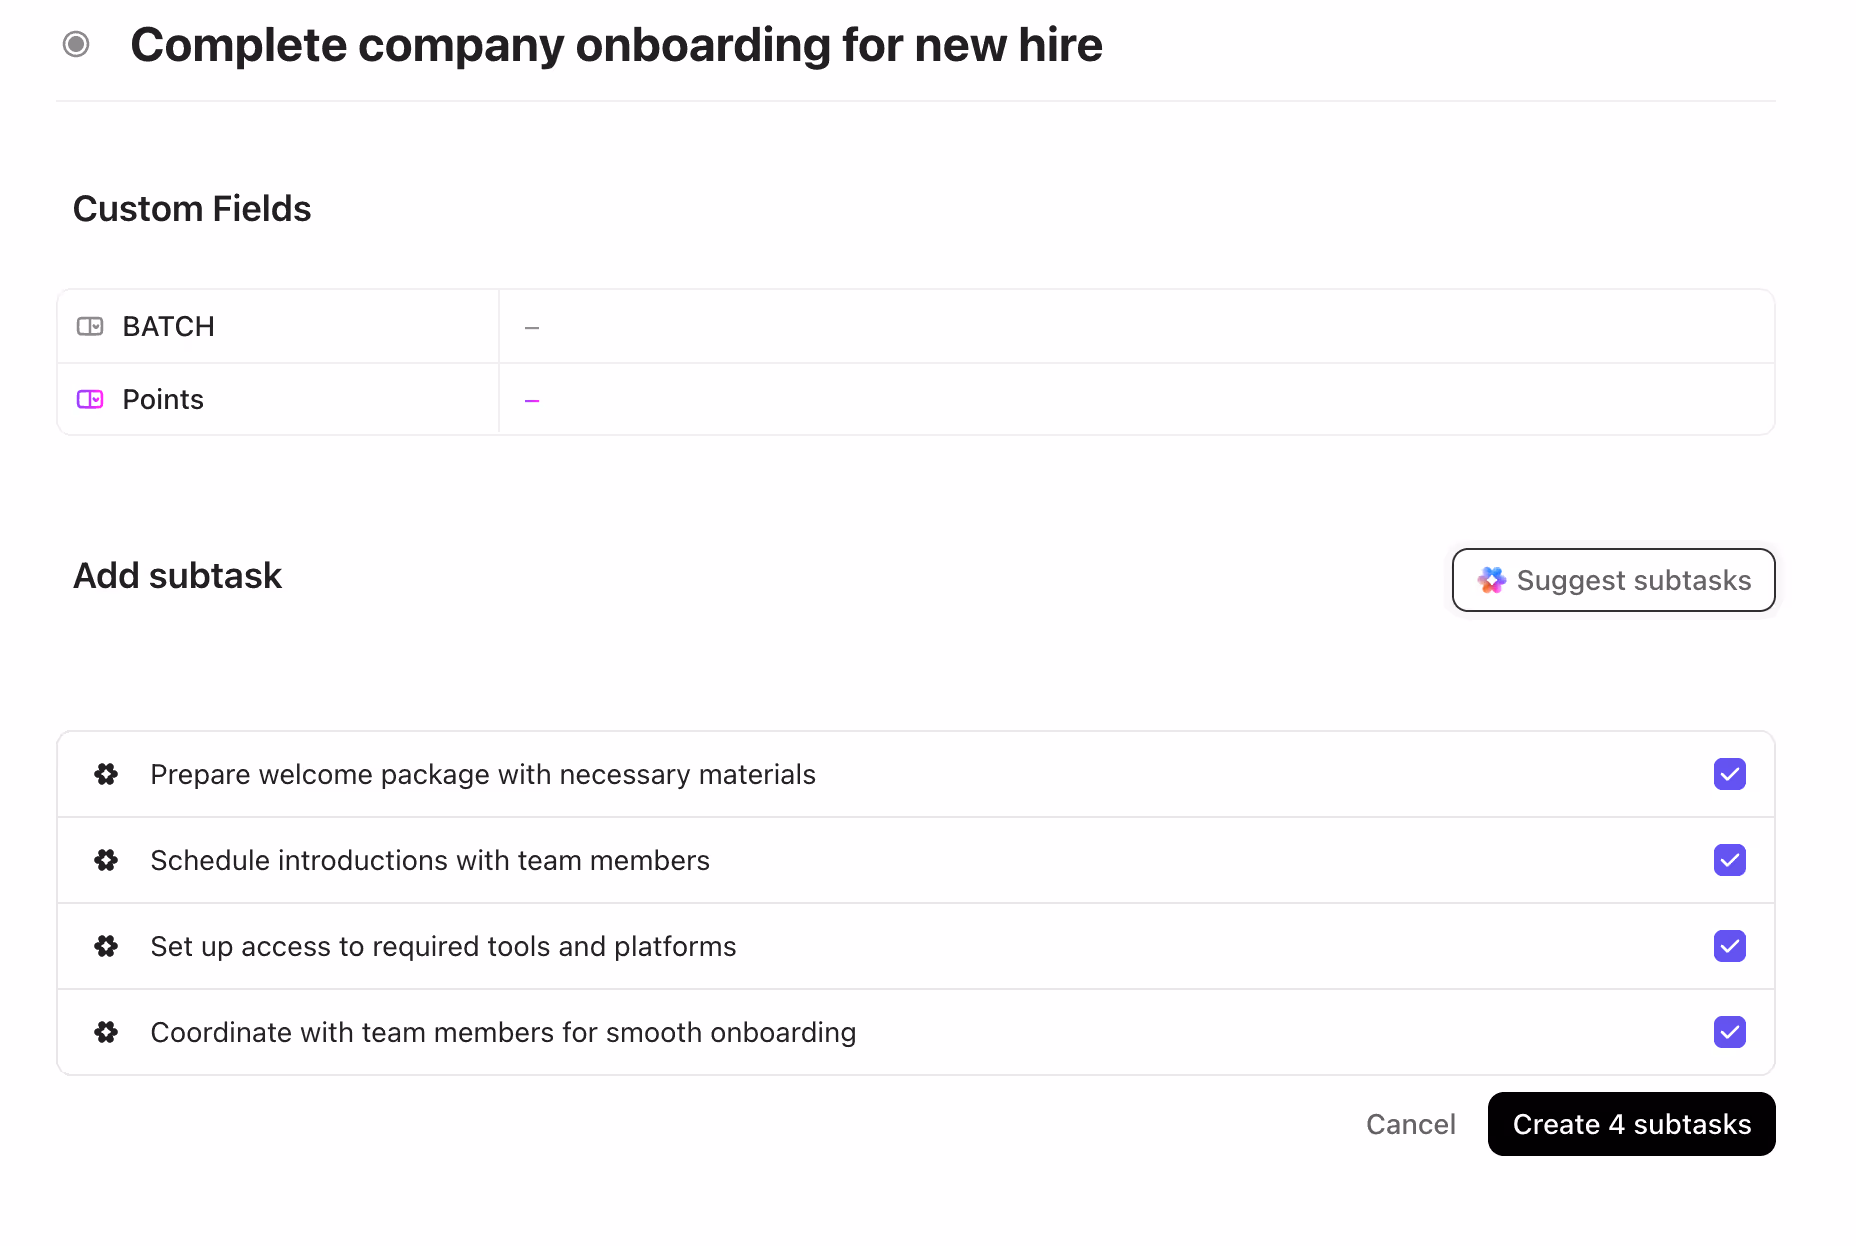This screenshot has width=1856, height=1246.
Task: Click AI icon beside Set up access
Action: coord(106,946)
